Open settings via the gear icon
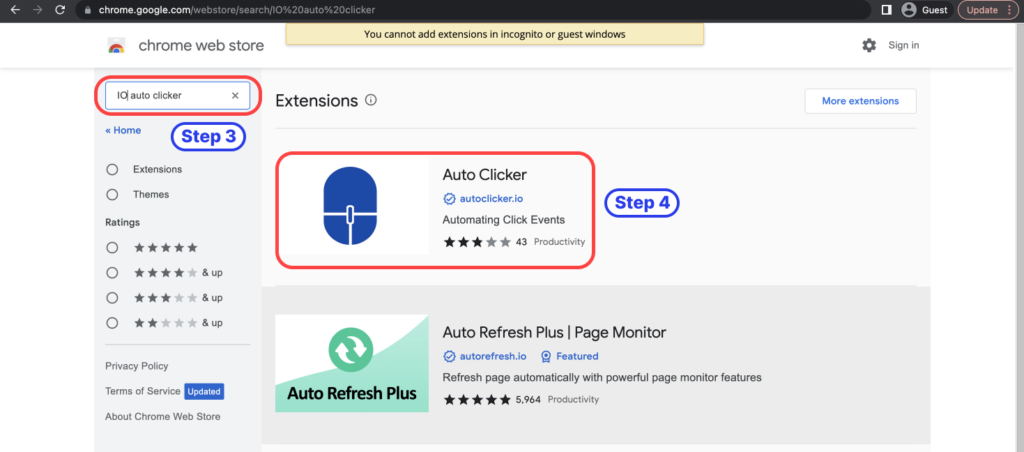The height and width of the screenshot is (452, 1024). tap(869, 45)
